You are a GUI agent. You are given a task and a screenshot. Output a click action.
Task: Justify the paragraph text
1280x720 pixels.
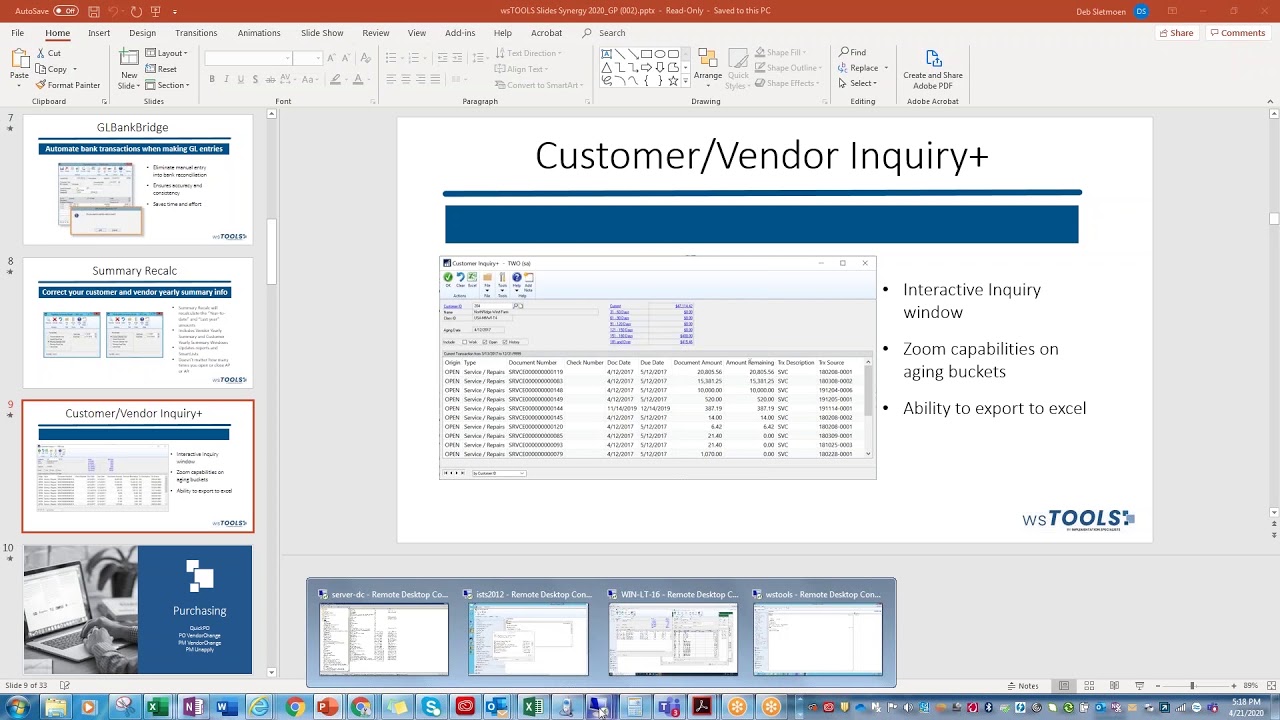(435, 79)
